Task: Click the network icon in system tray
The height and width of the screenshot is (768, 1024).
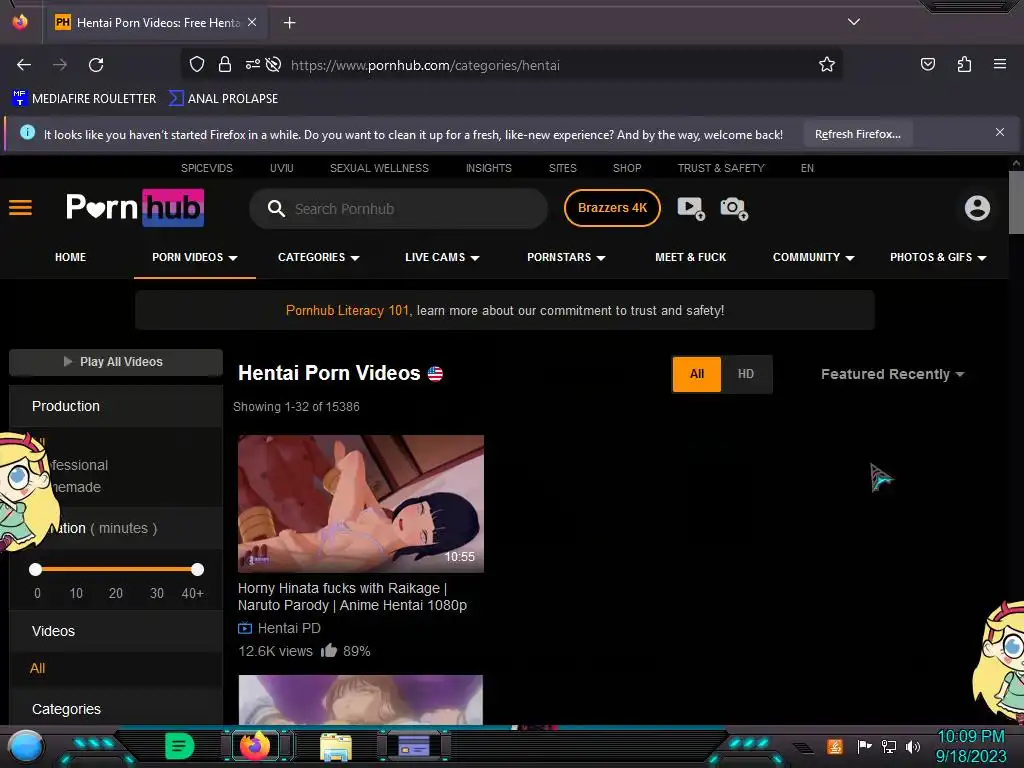Action: [x=888, y=746]
